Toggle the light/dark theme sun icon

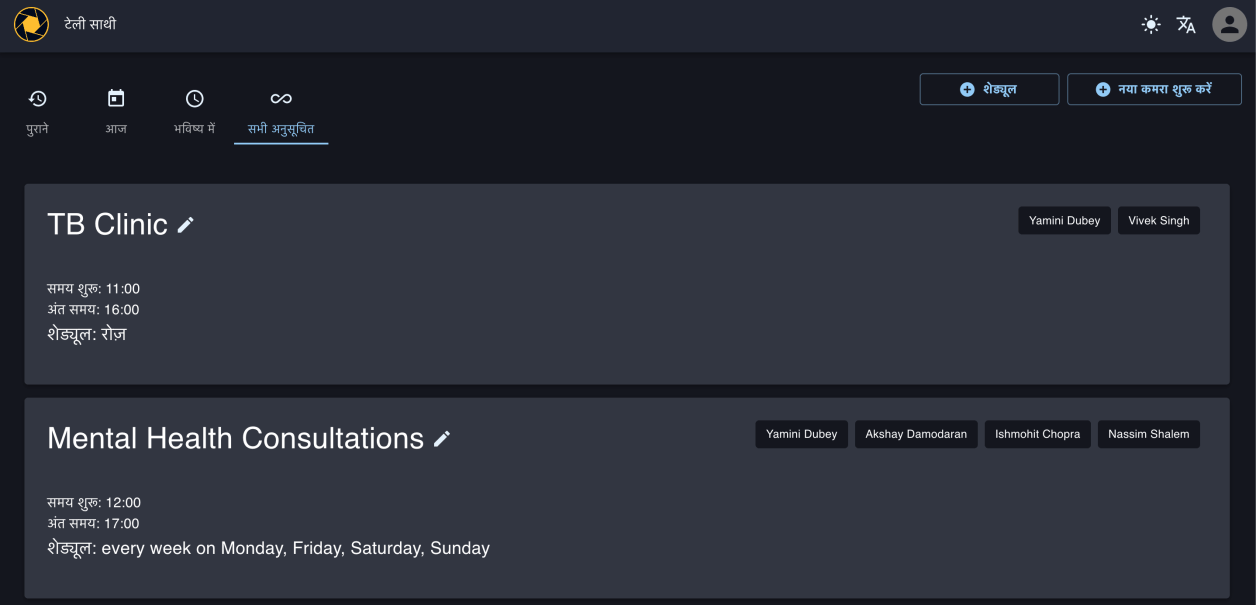[x=1151, y=25]
